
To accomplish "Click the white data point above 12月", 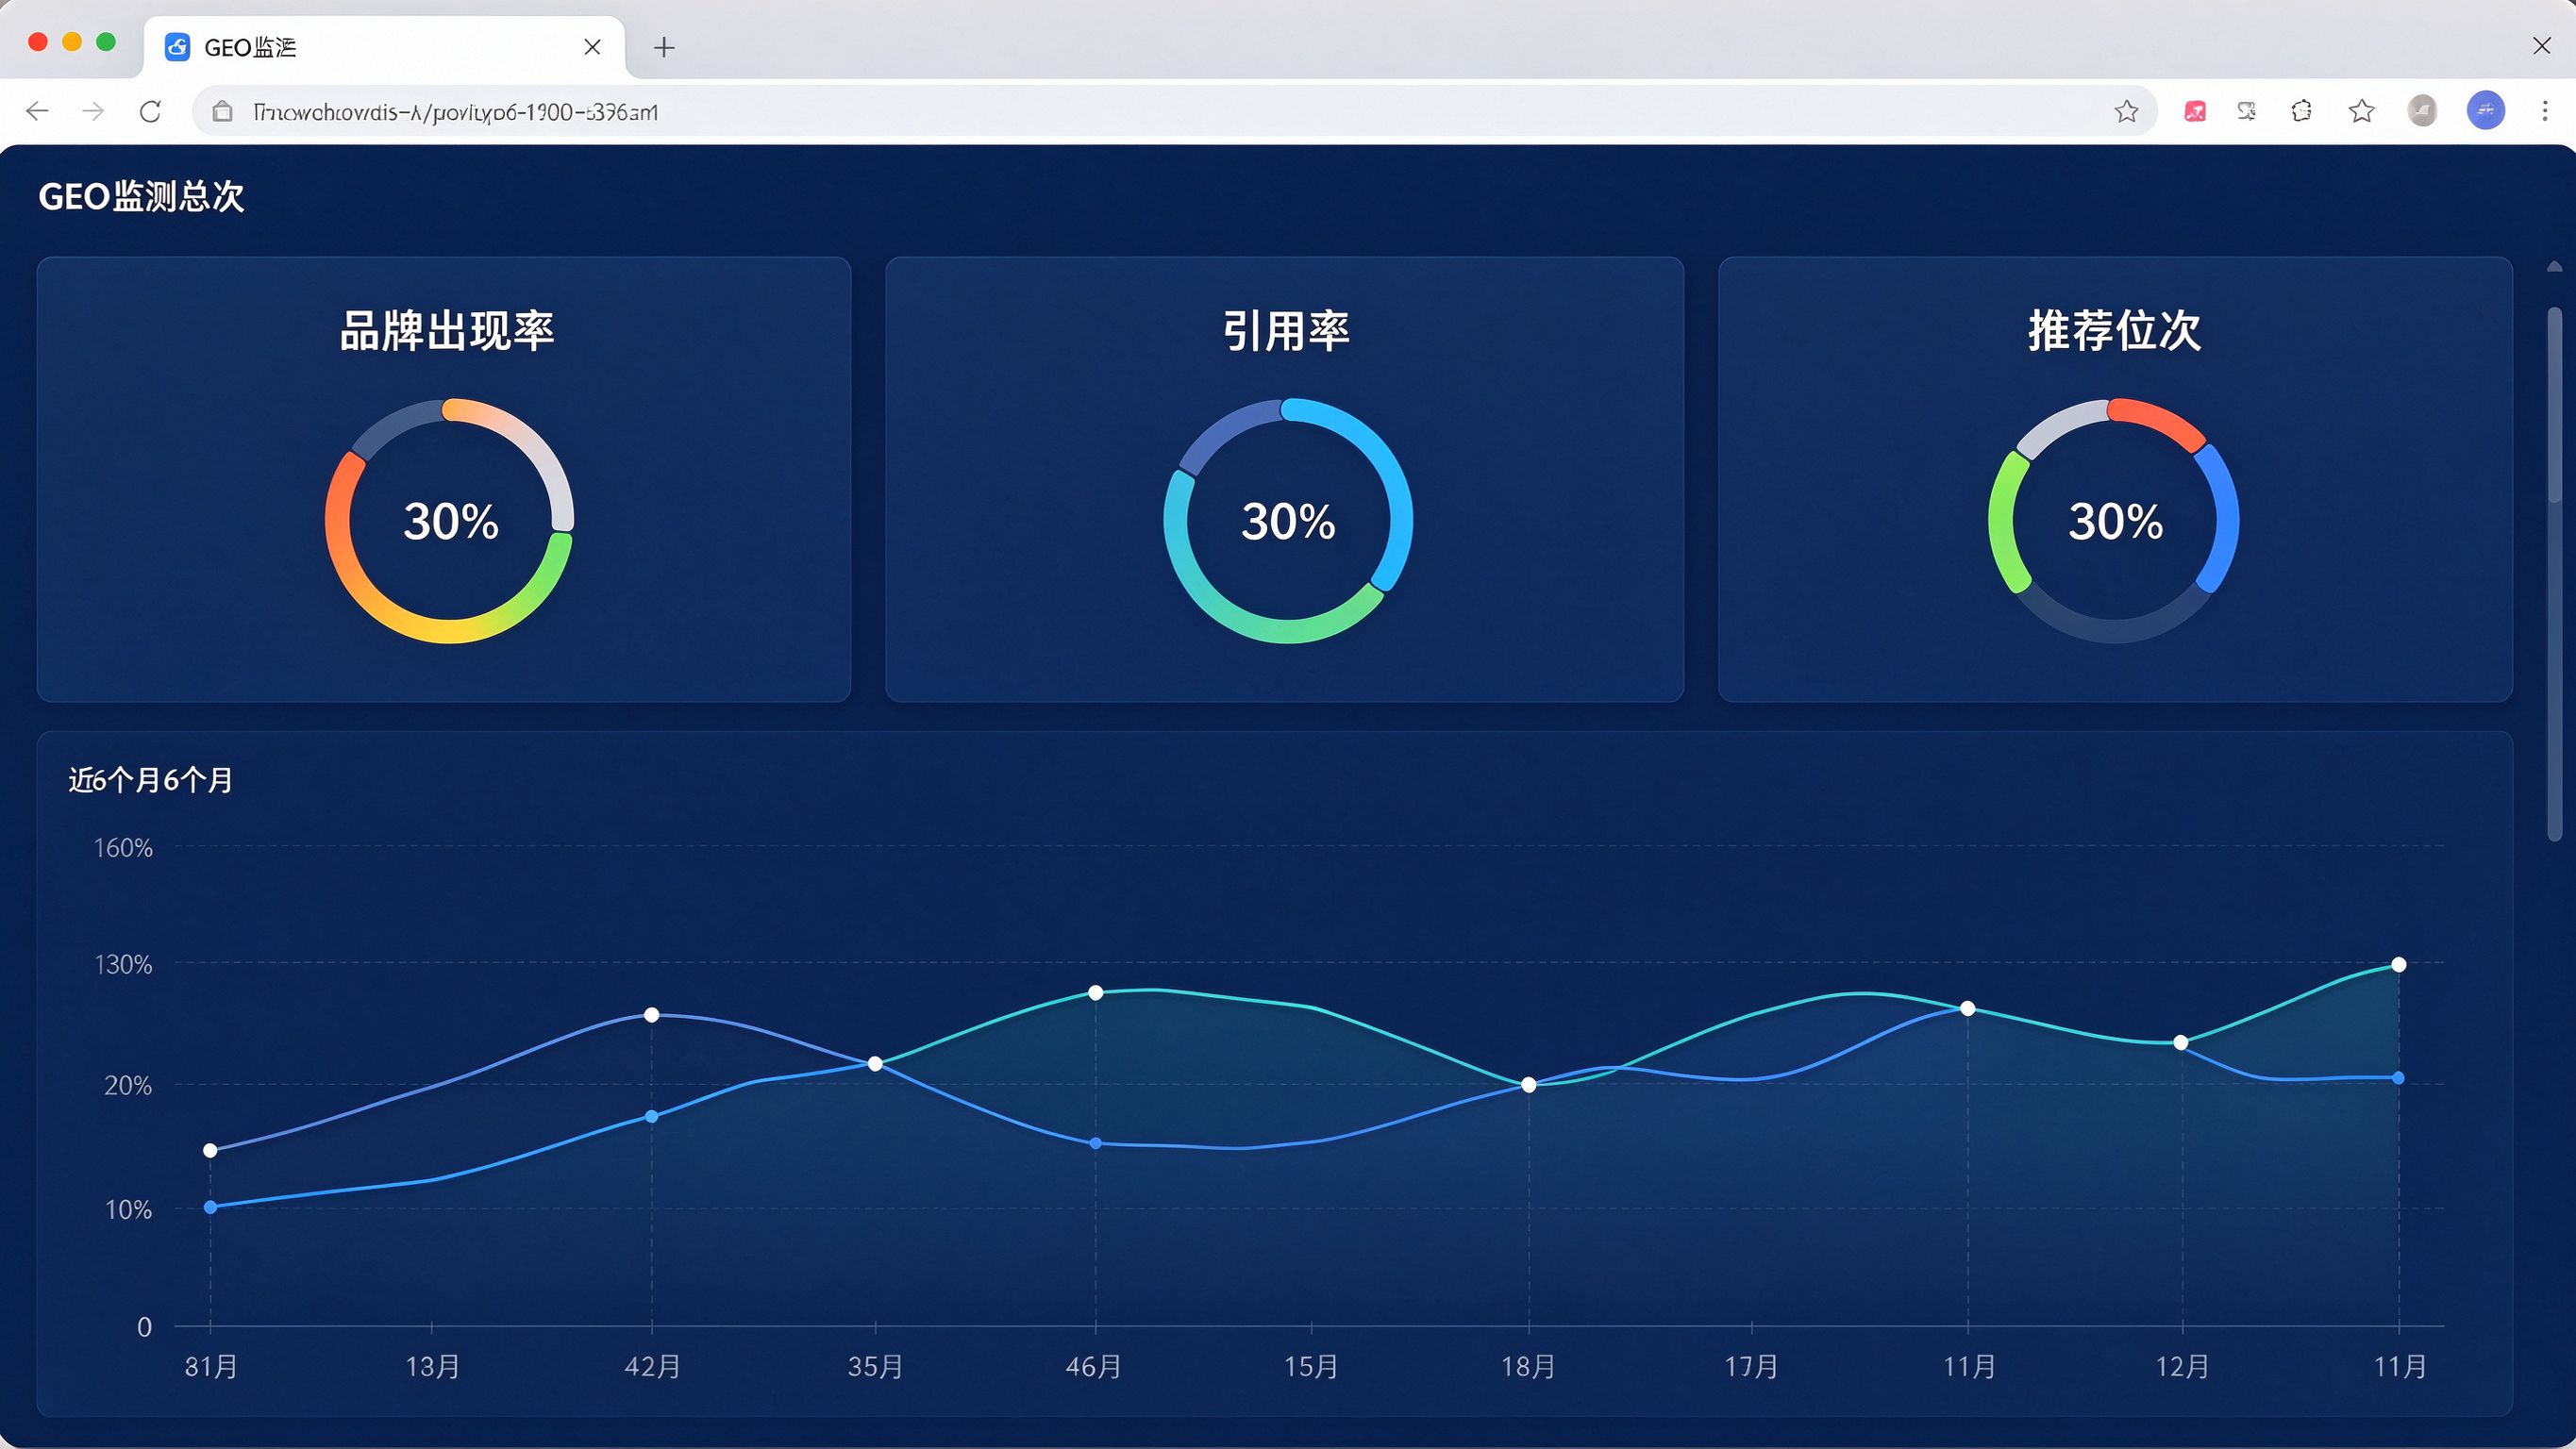I will [2181, 1043].
